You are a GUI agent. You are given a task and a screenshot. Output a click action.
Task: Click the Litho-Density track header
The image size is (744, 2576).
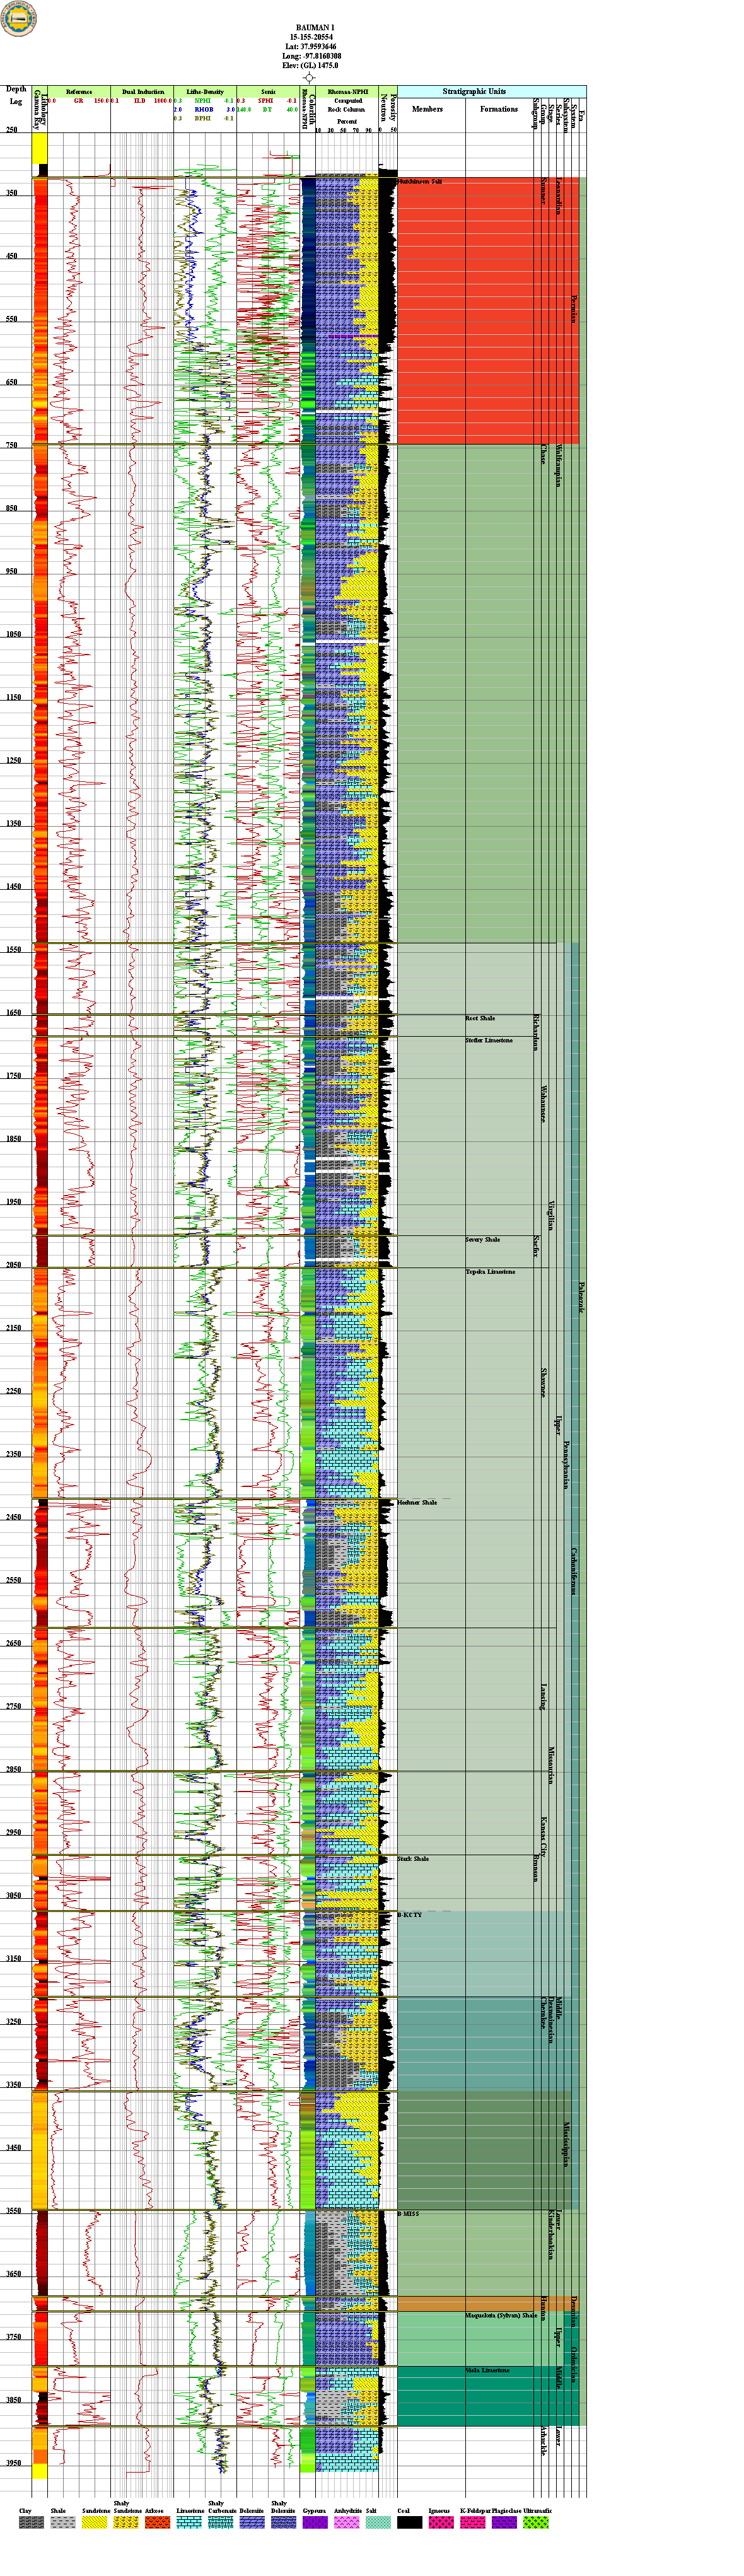coord(205,91)
